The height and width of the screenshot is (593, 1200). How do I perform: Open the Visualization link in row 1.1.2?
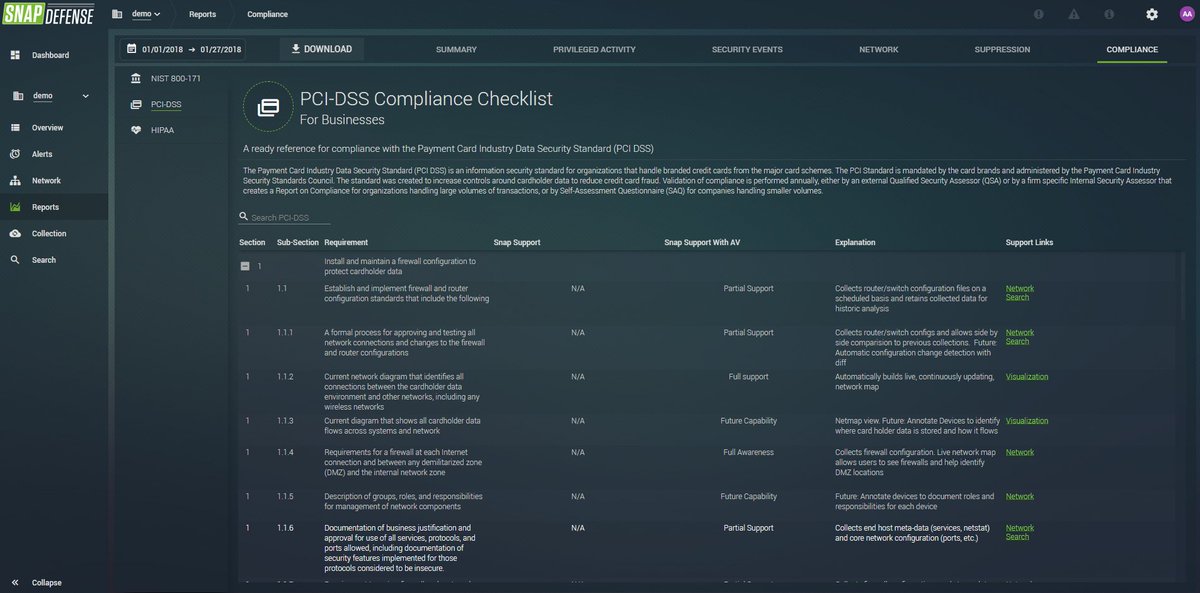point(1027,377)
